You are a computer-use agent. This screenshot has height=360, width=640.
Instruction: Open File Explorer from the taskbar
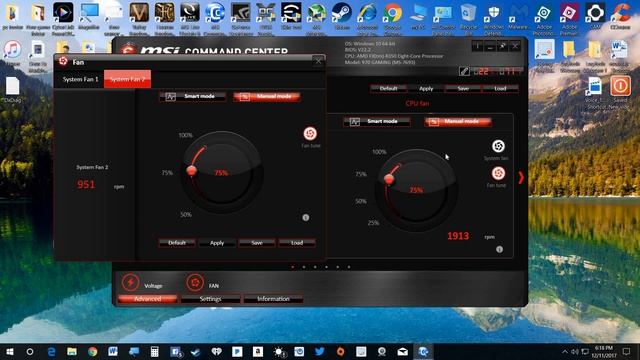[72, 351]
